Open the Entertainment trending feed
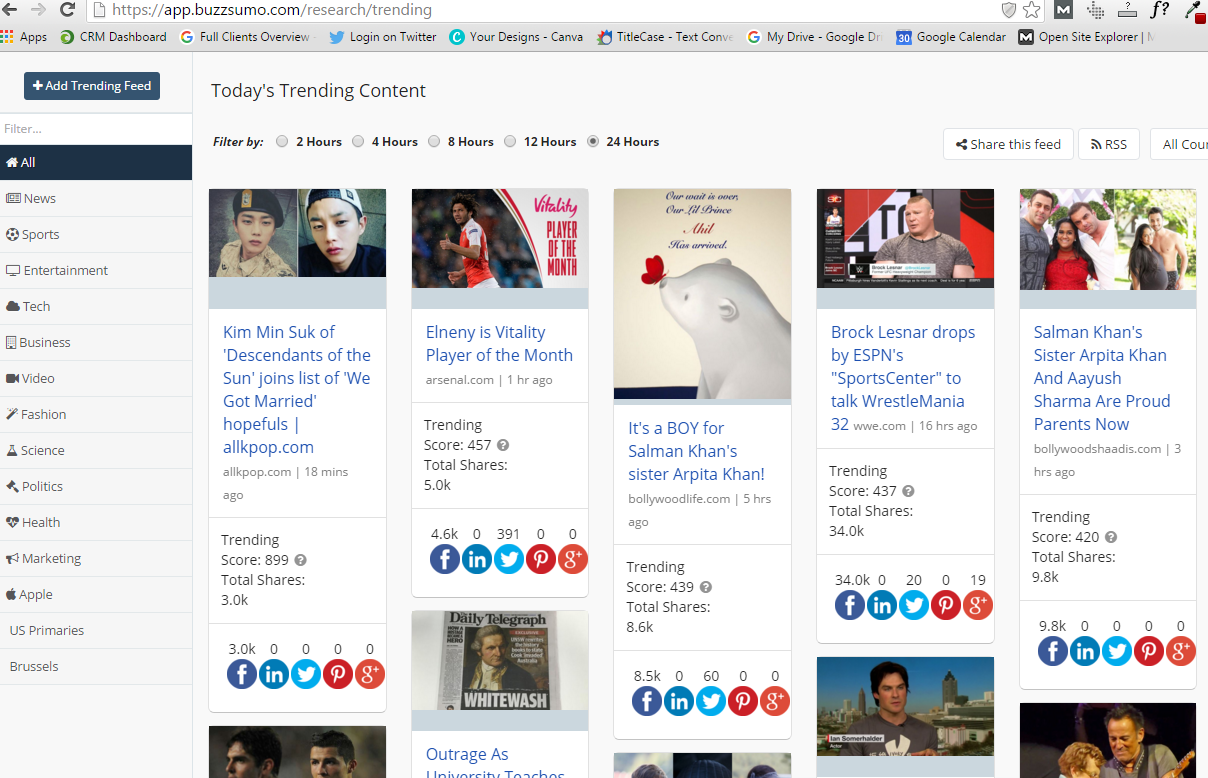This screenshot has height=778, width=1208. (x=96, y=270)
